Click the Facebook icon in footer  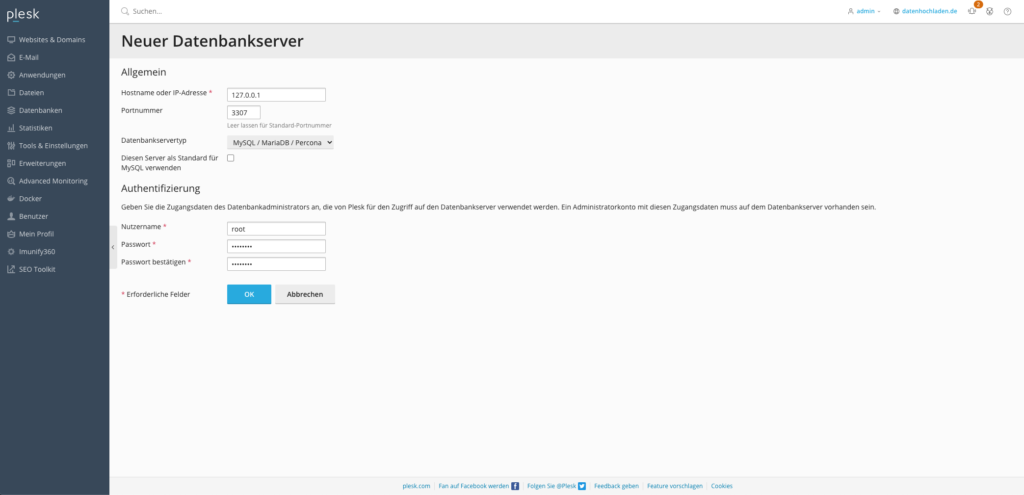coord(515,486)
